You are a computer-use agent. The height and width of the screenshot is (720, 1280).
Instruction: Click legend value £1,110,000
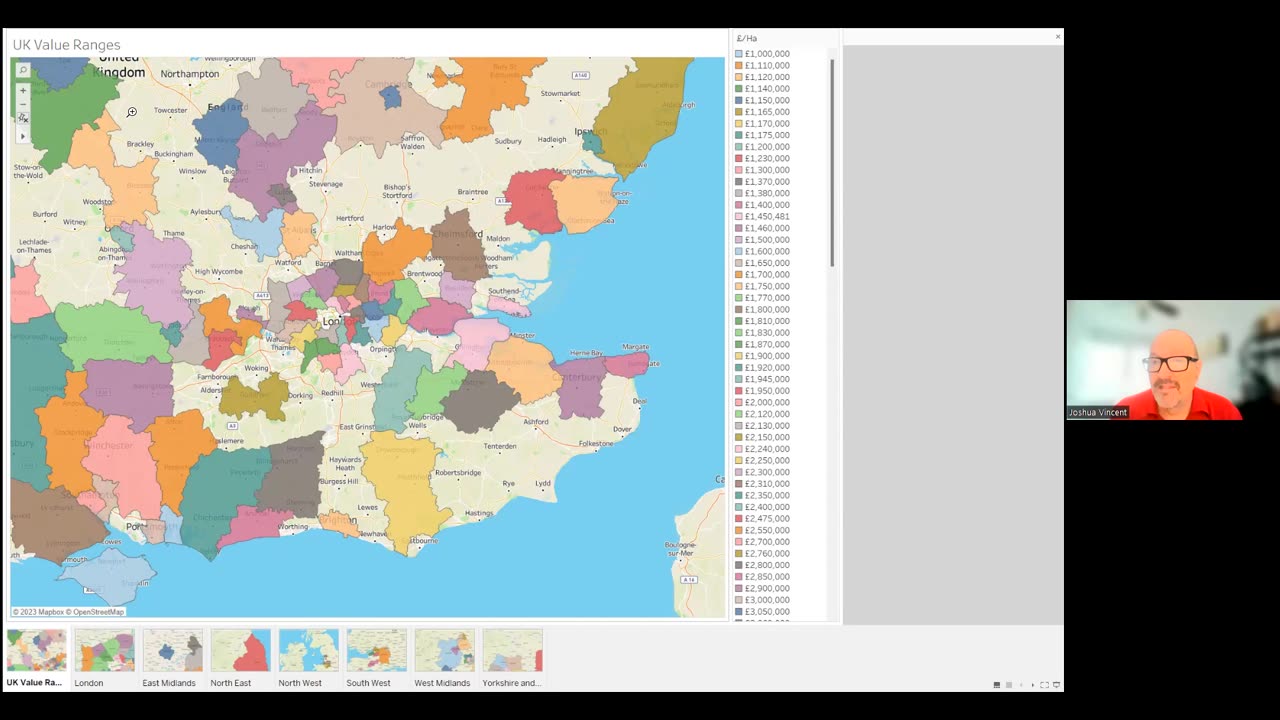(x=767, y=65)
